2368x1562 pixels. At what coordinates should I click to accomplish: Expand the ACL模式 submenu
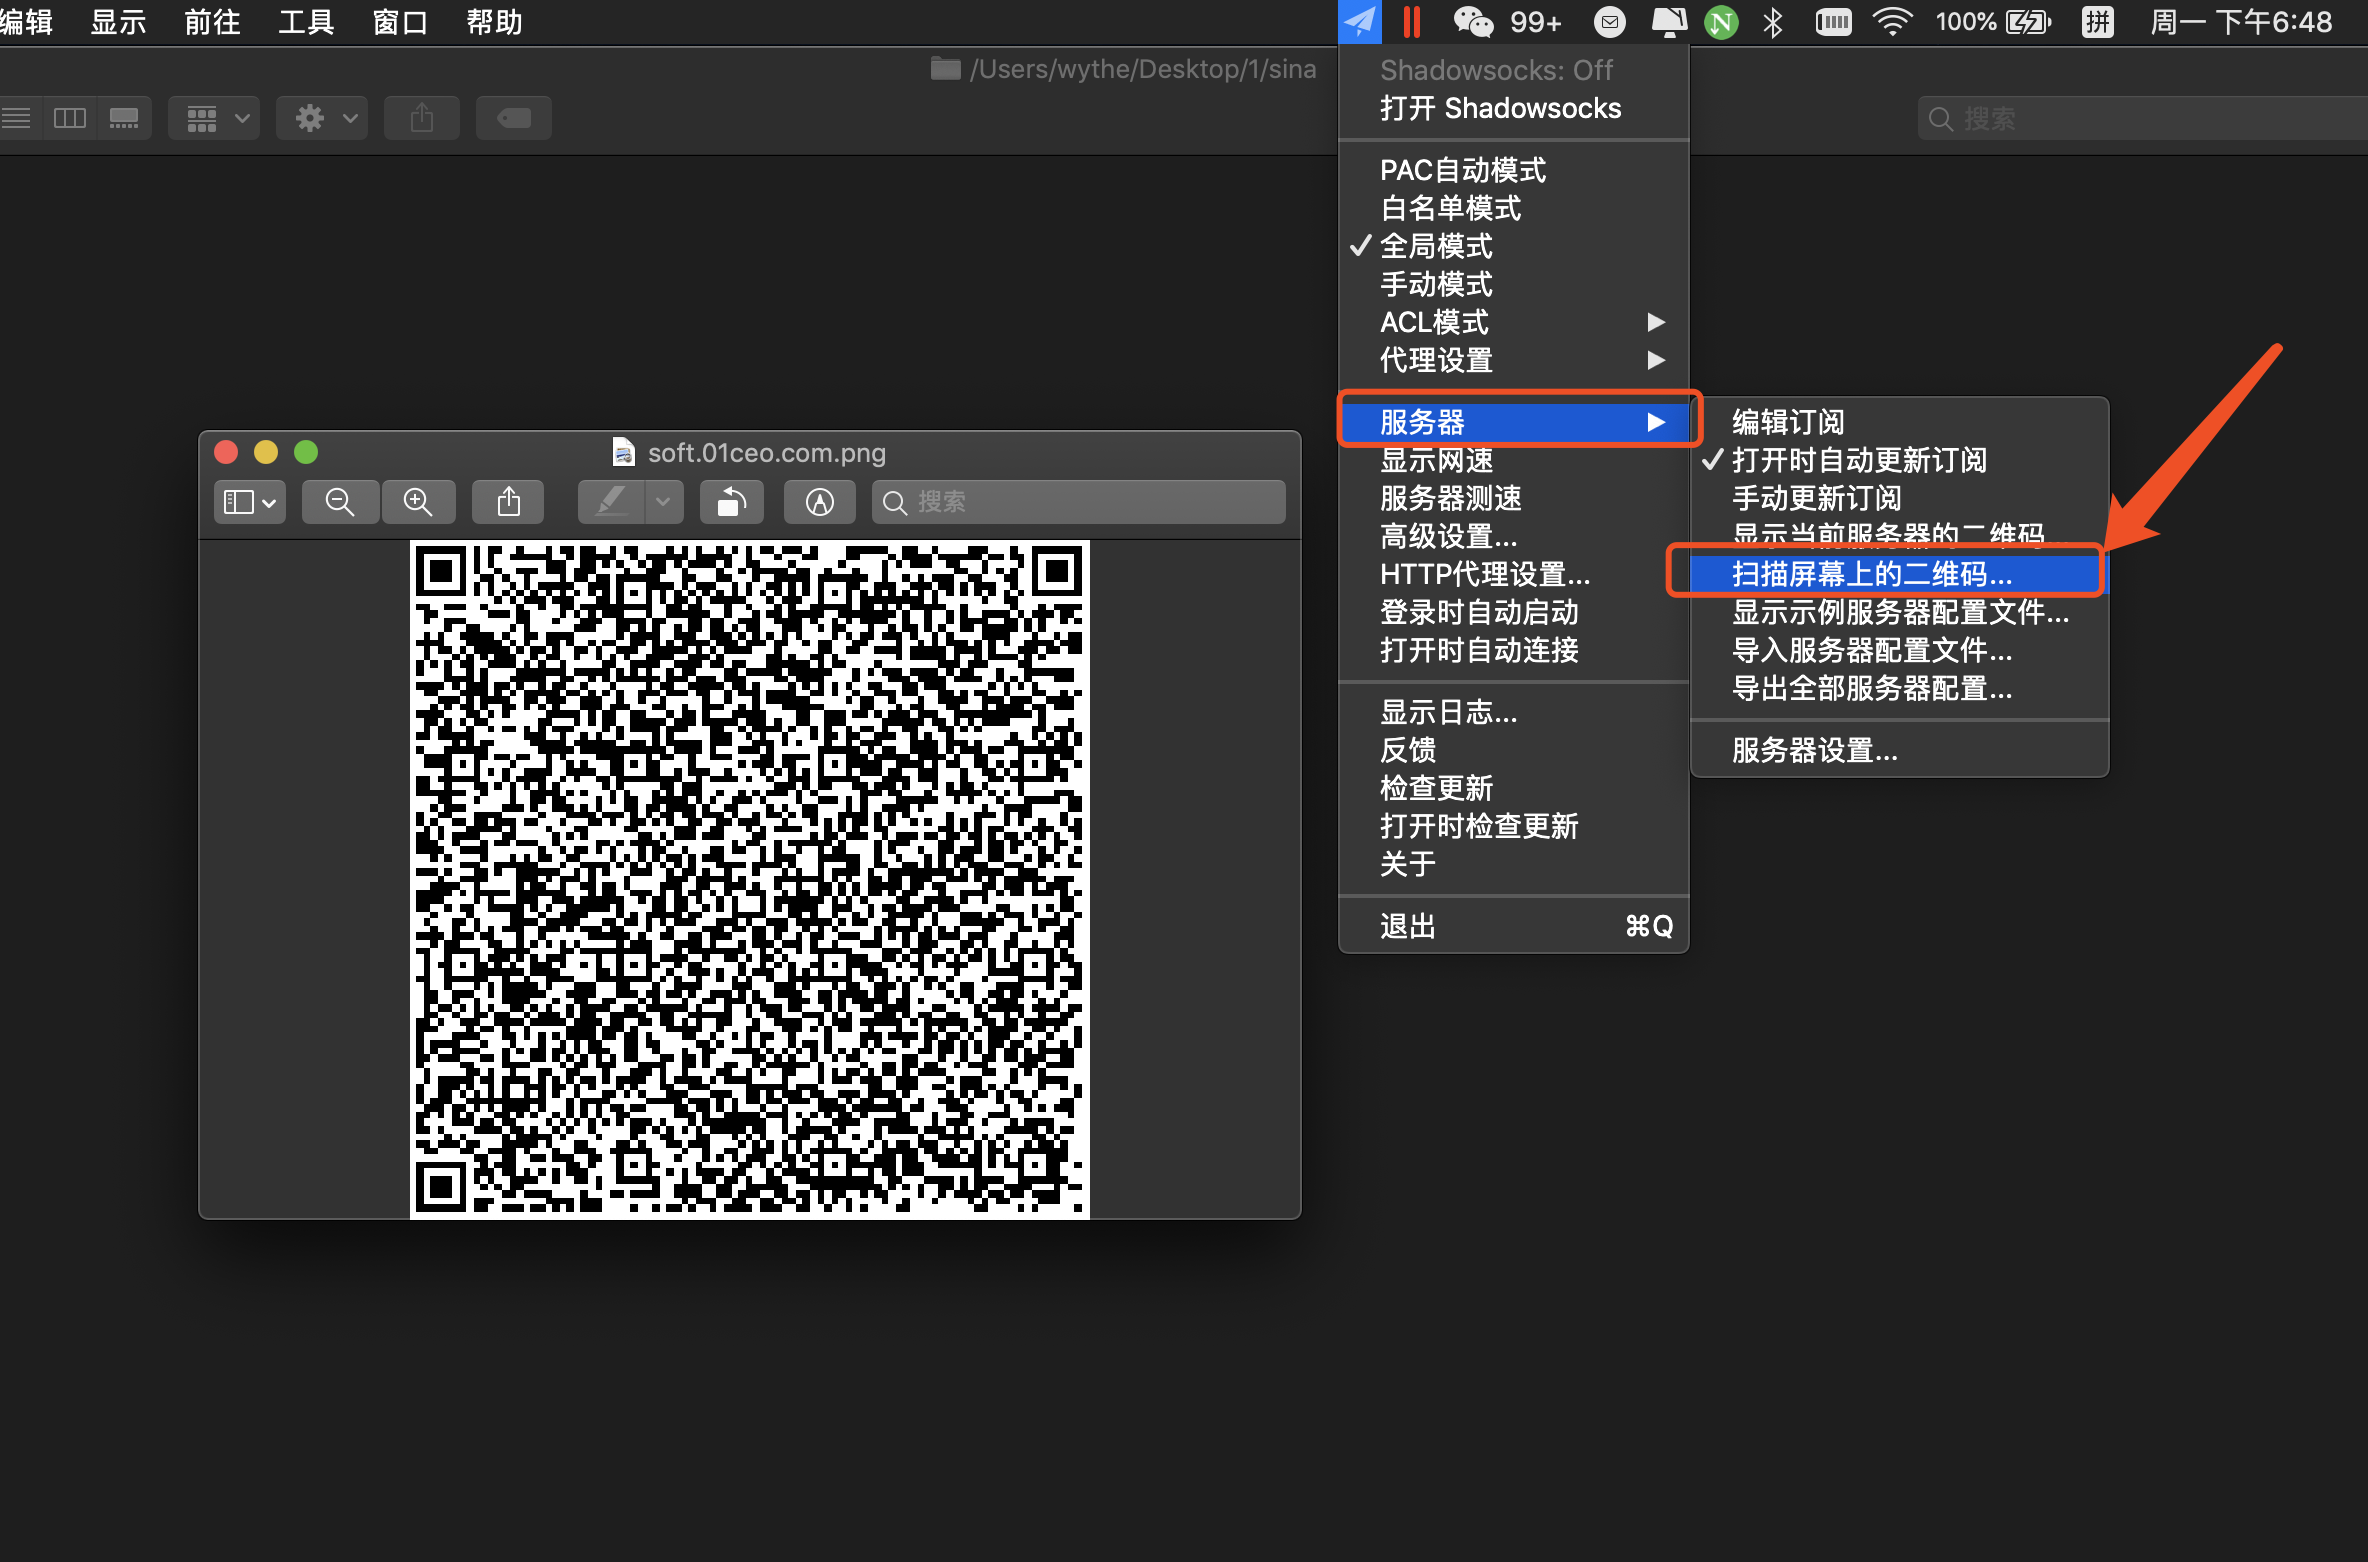point(1514,322)
